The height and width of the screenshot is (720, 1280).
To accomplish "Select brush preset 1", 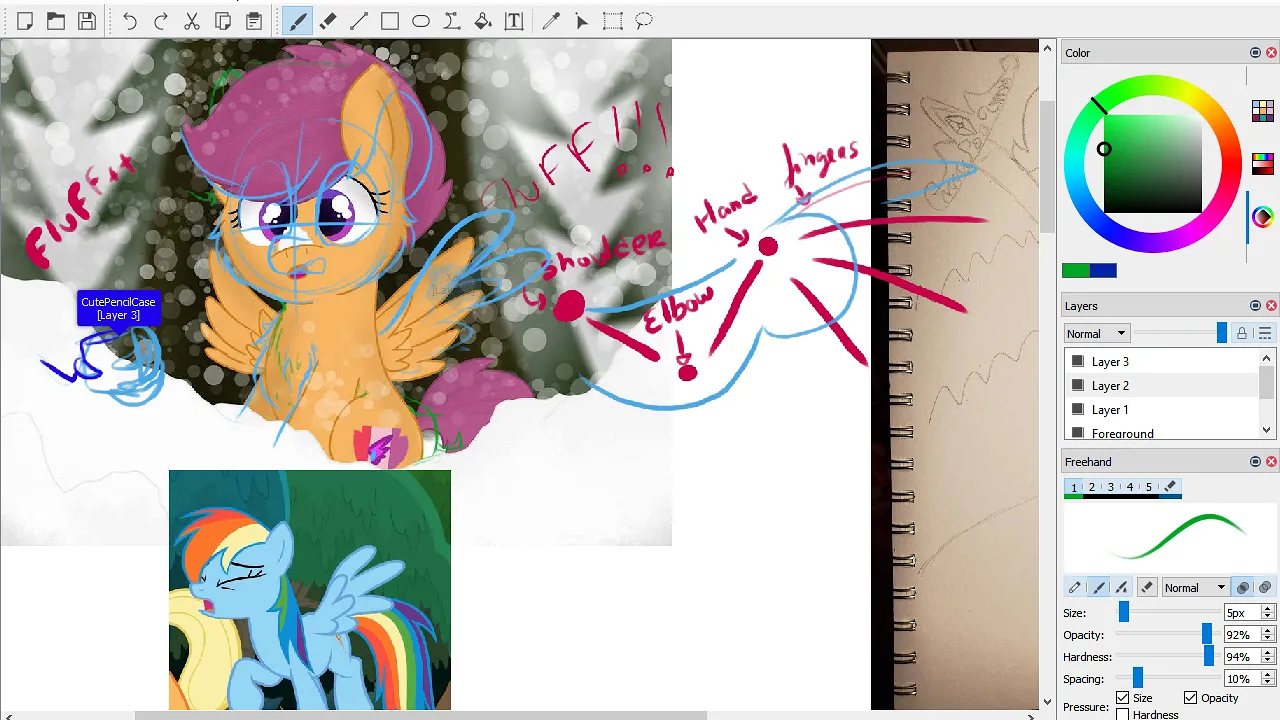I will tap(1074, 487).
